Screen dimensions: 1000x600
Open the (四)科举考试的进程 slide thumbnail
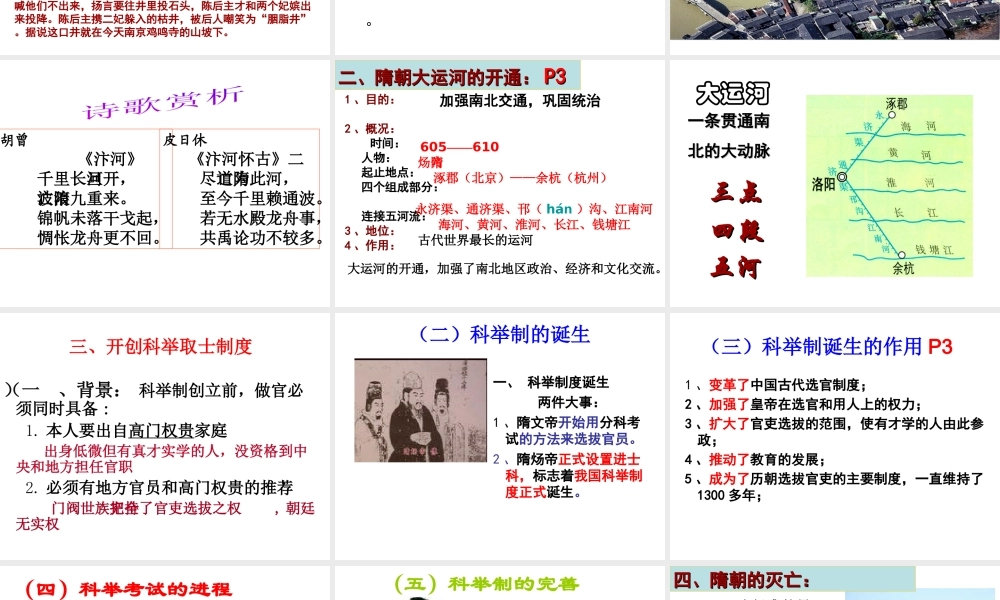pos(165,583)
